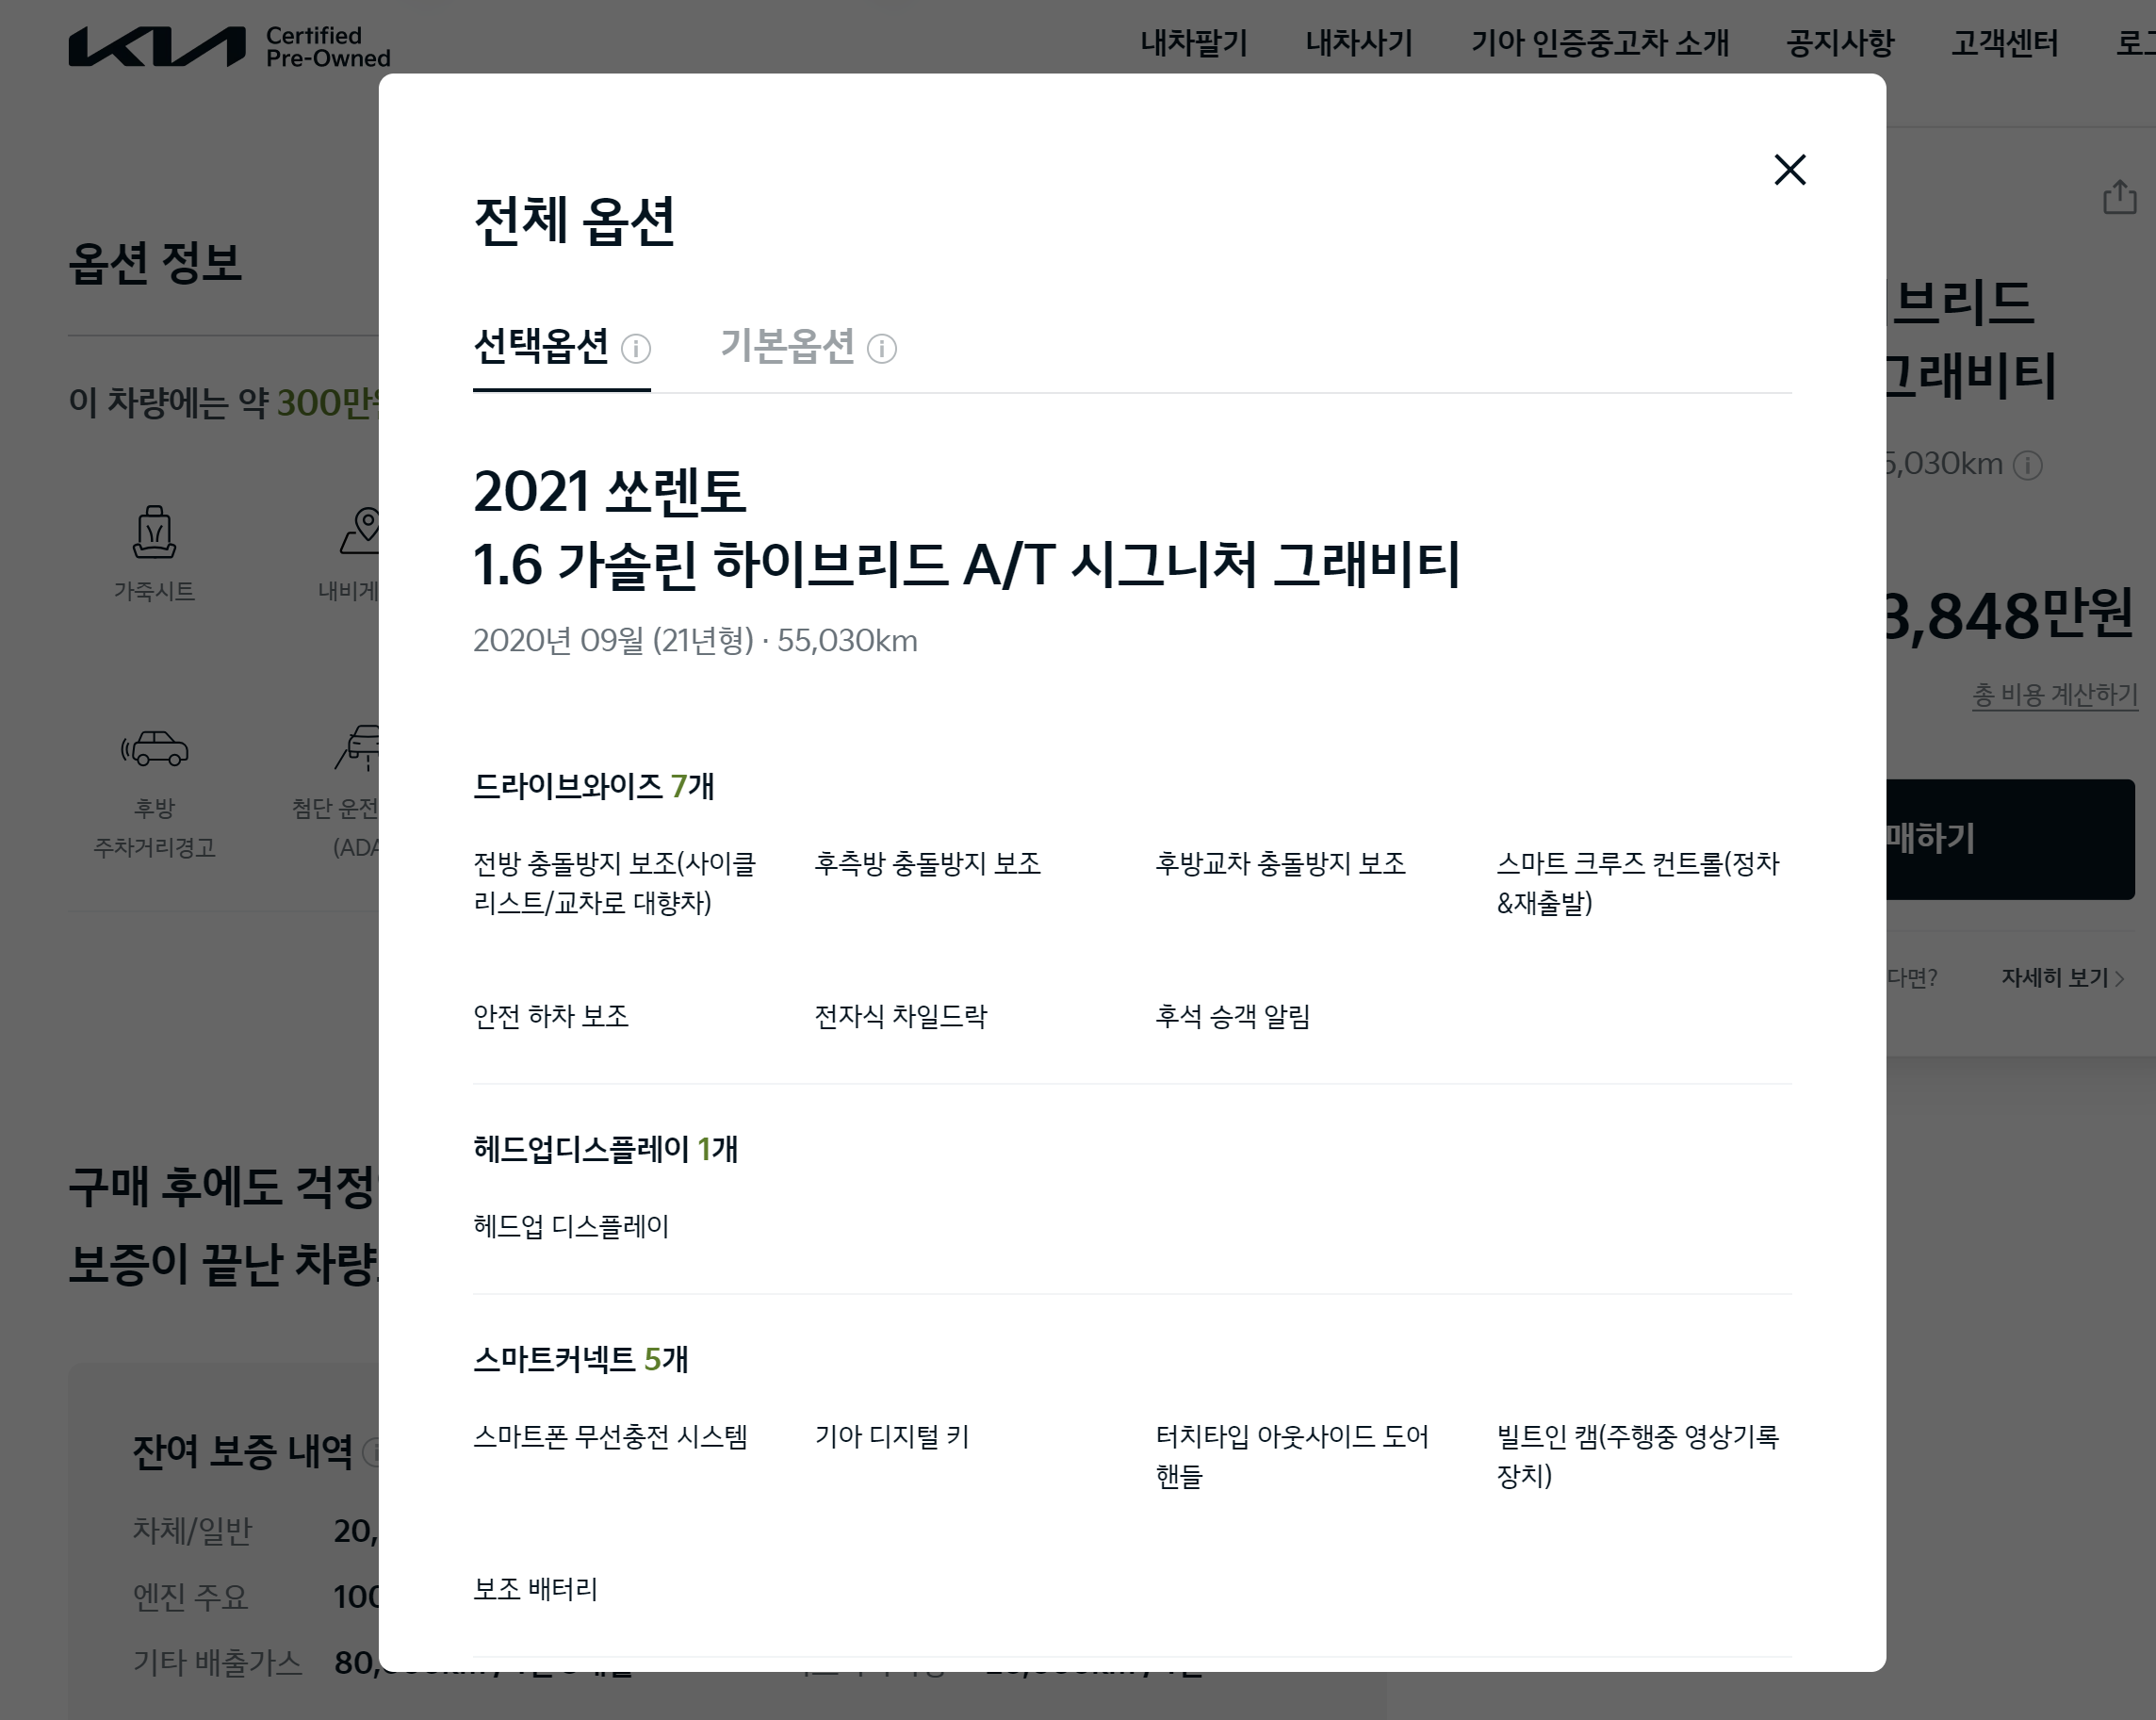Screen dimensions: 2156x1720
Task: Click the 후방 주차거리경고 car icon
Action: pos(154,748)
